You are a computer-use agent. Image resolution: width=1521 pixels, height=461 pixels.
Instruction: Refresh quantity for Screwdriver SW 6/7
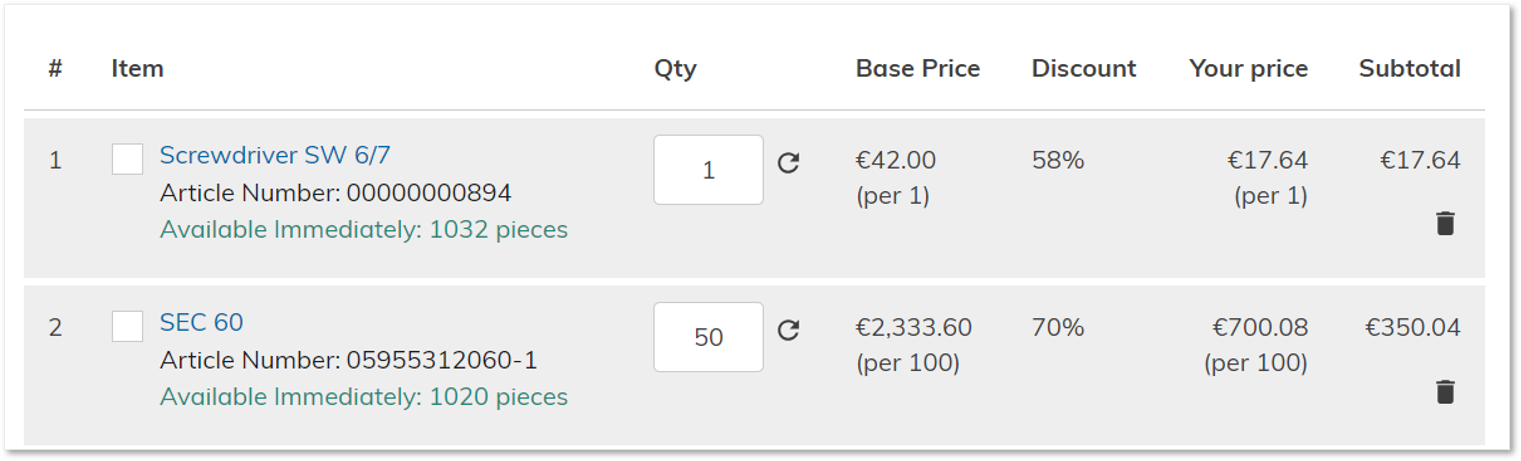pos(788,162)
